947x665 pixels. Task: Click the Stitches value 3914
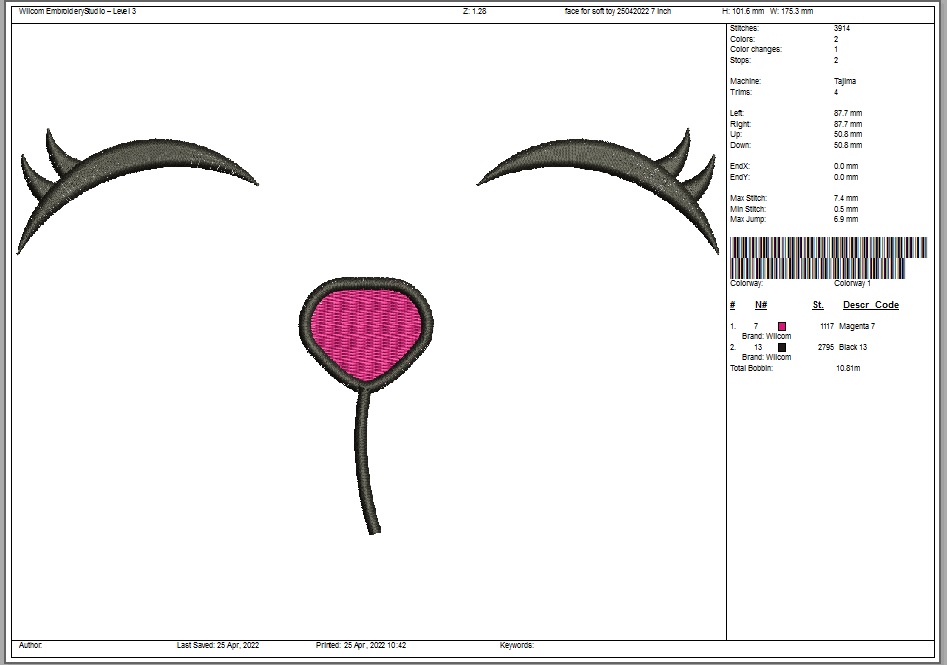(x=842, y=28)
